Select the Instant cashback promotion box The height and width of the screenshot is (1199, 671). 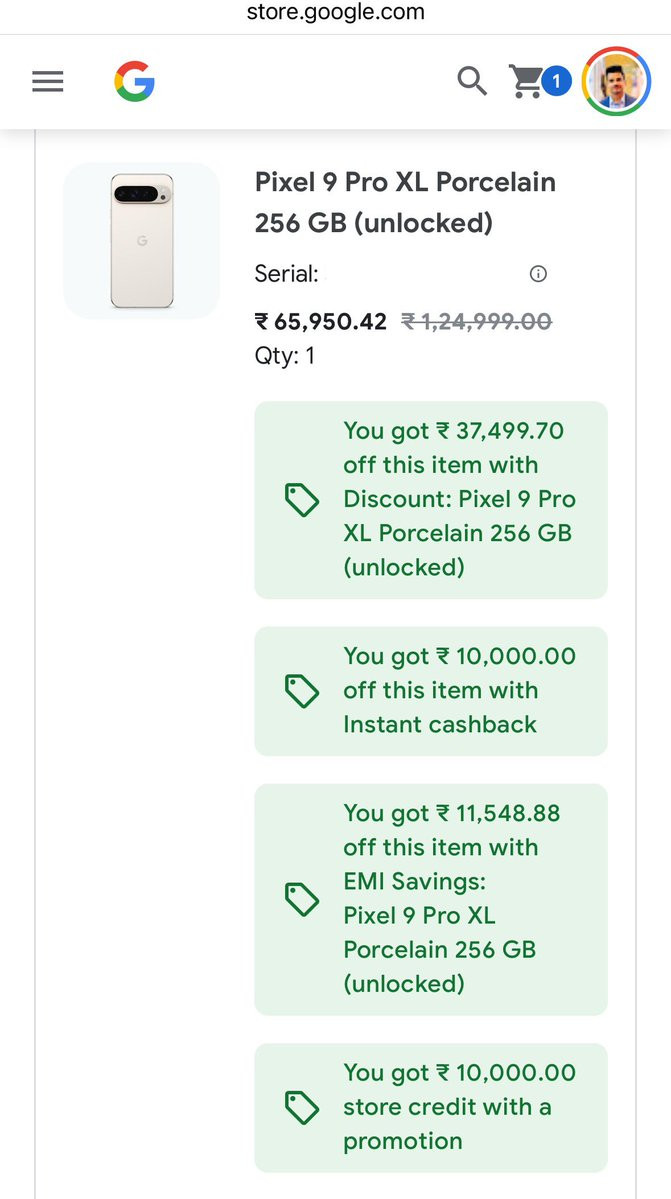[430, 691]
